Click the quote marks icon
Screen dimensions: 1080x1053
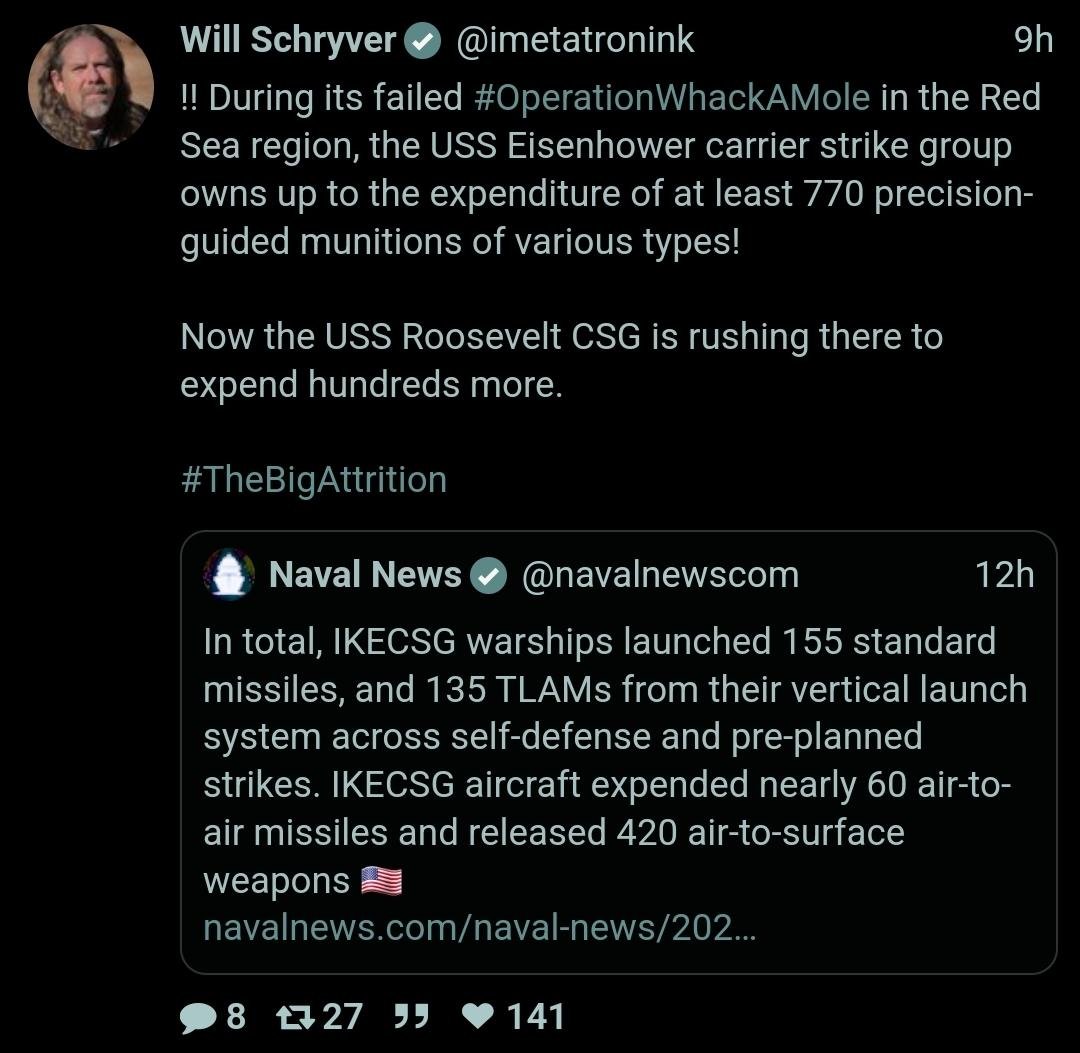click(411, 1016)
